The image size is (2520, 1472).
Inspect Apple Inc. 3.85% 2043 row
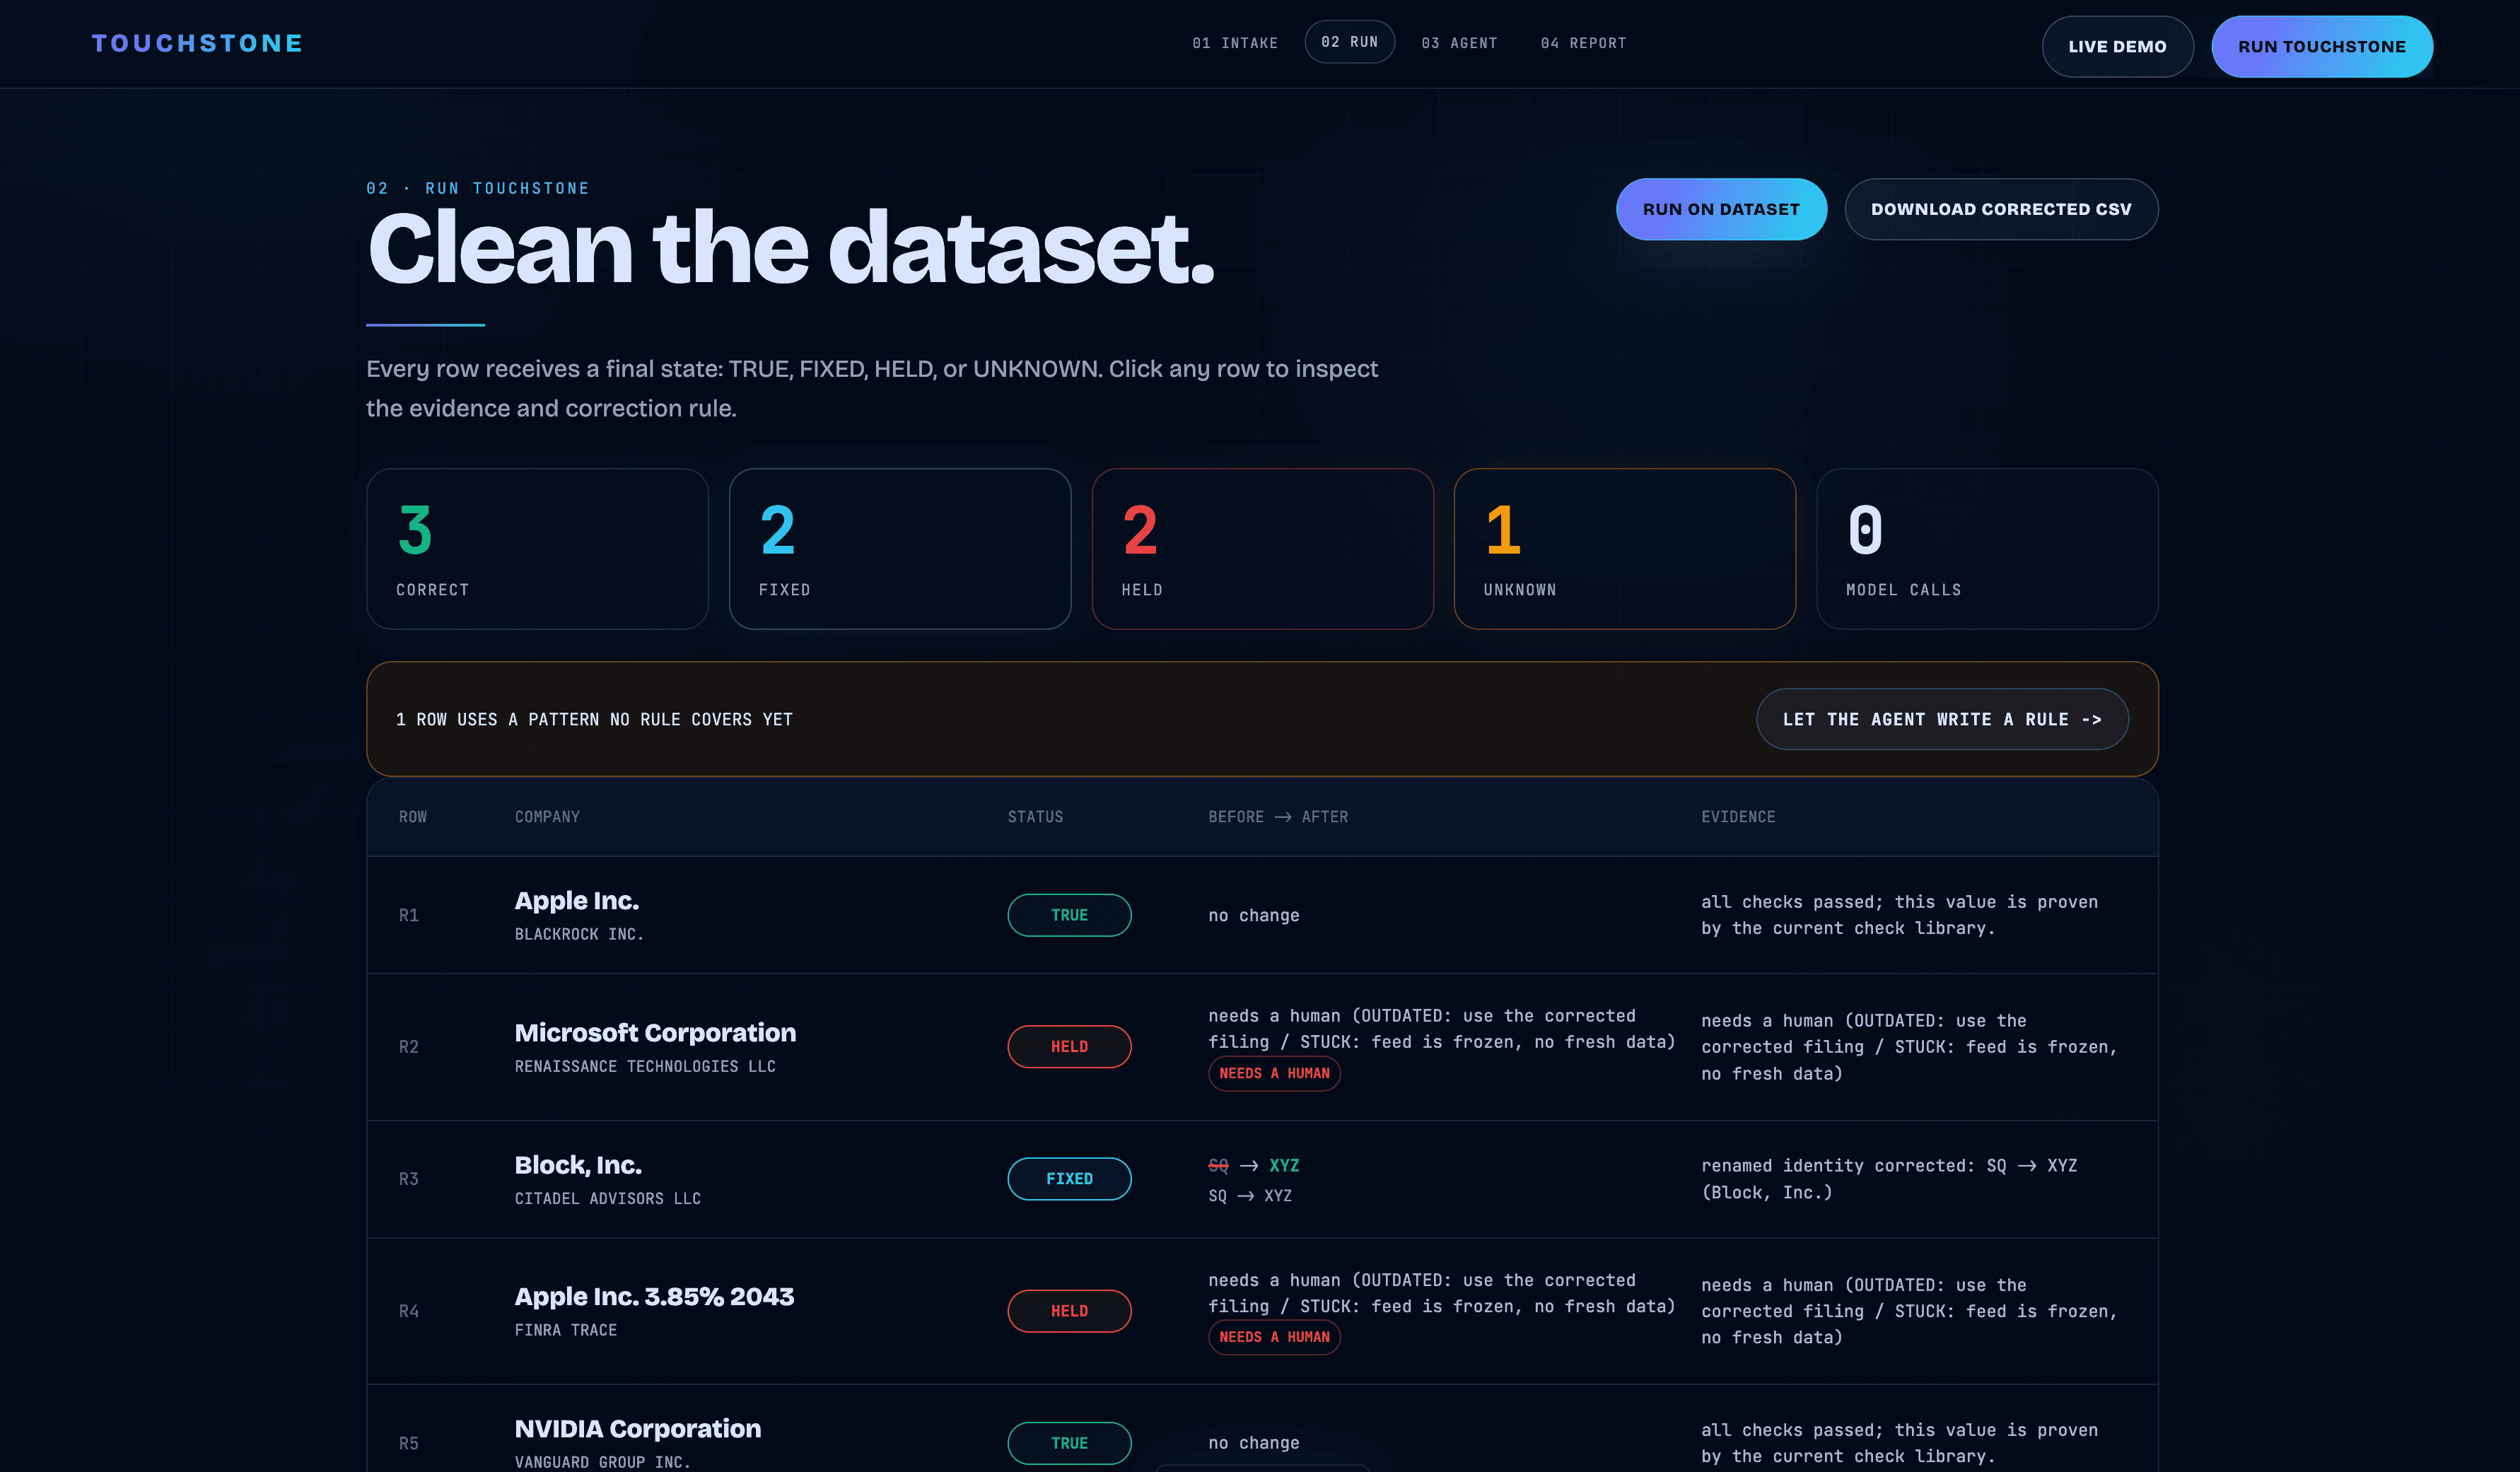[x=1262, y=1311]
